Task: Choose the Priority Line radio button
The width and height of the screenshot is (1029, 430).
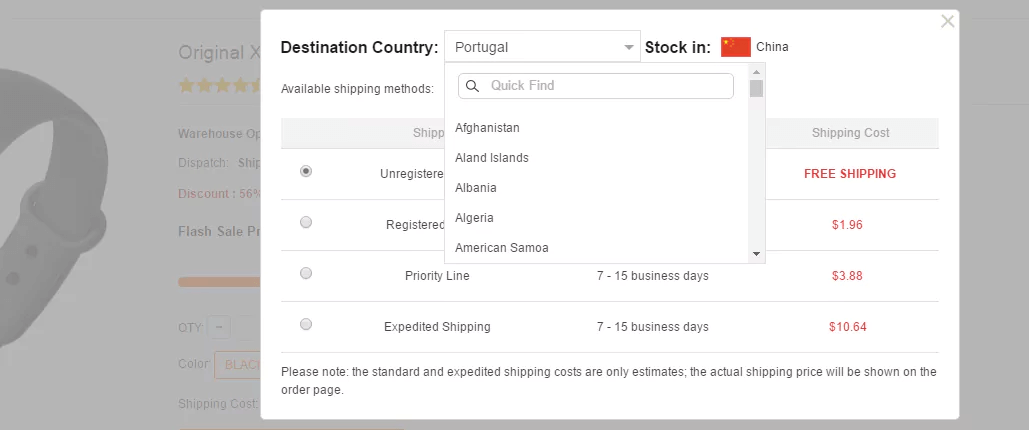Action: 306,273
